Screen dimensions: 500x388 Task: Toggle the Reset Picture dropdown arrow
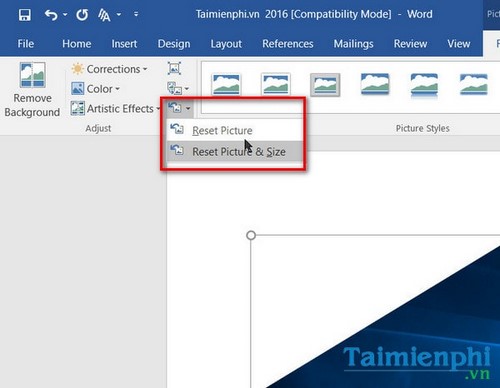[188, 108]
